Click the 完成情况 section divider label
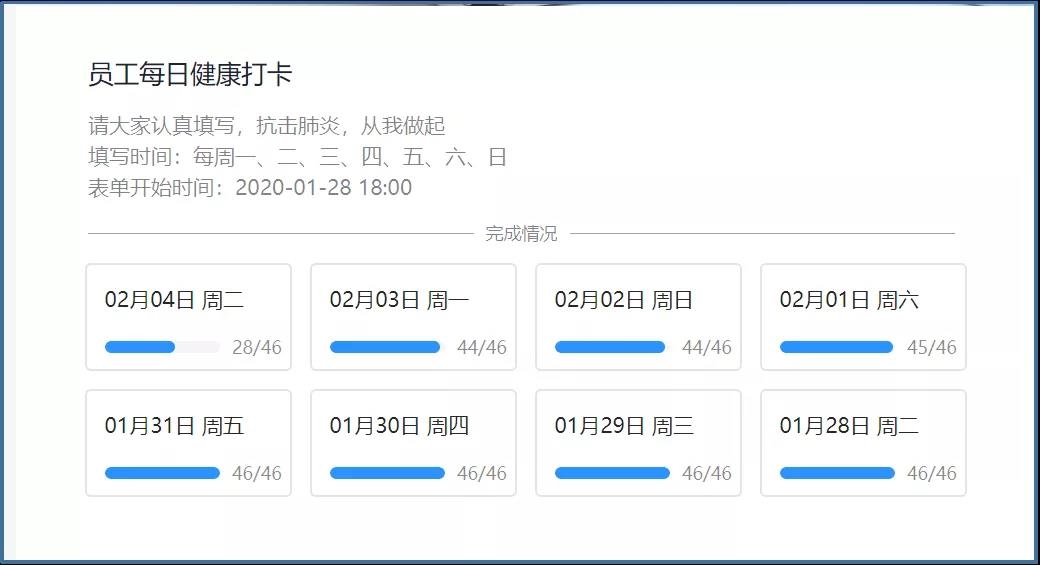Screen dimensions: 1040x565 (521, 234)
